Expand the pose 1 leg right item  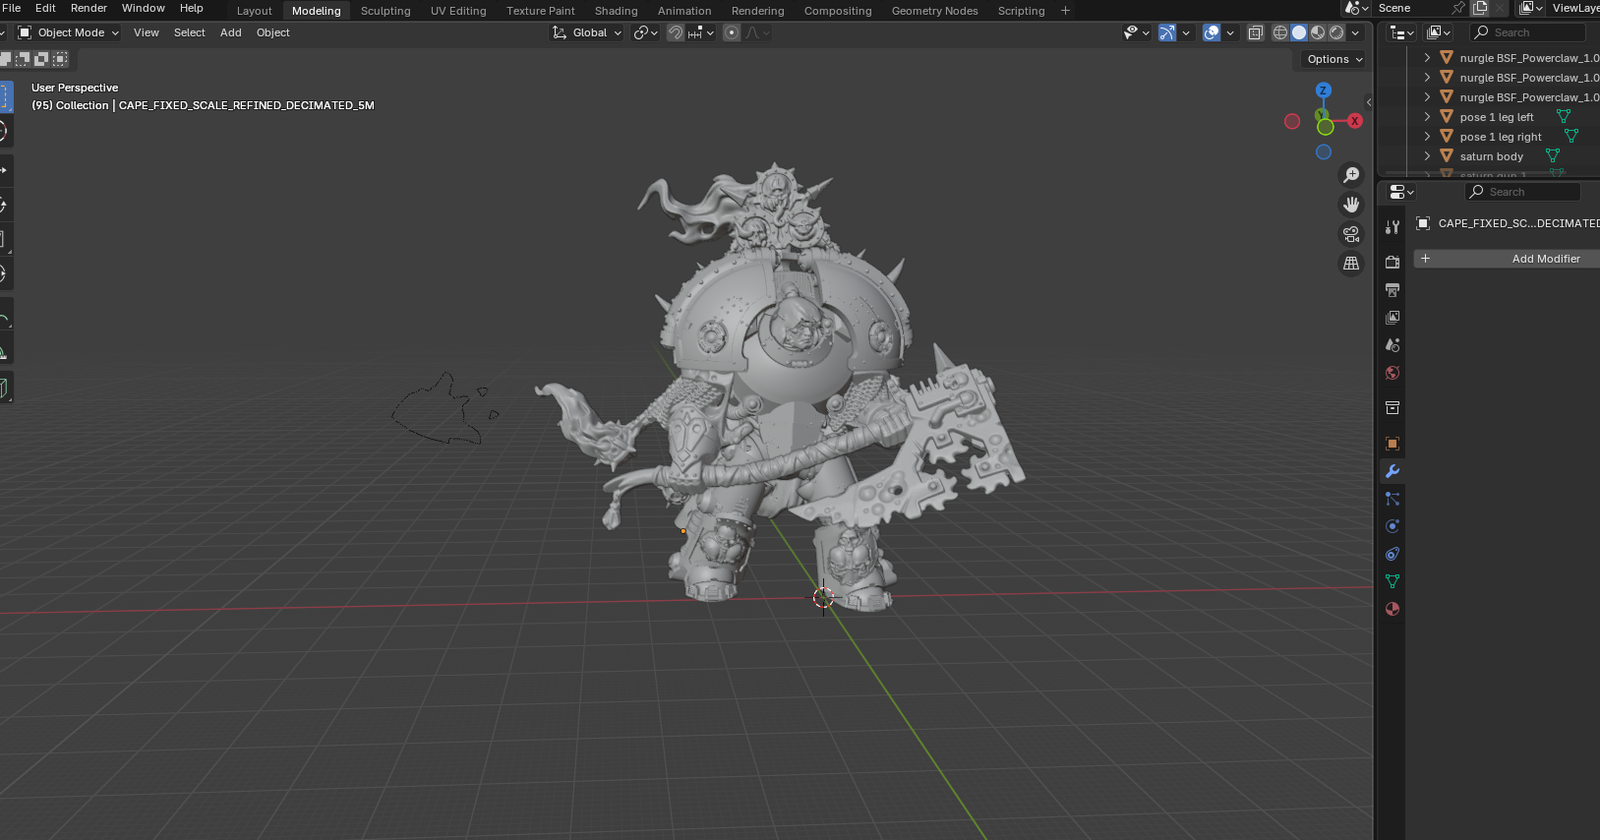point(1427,136)
